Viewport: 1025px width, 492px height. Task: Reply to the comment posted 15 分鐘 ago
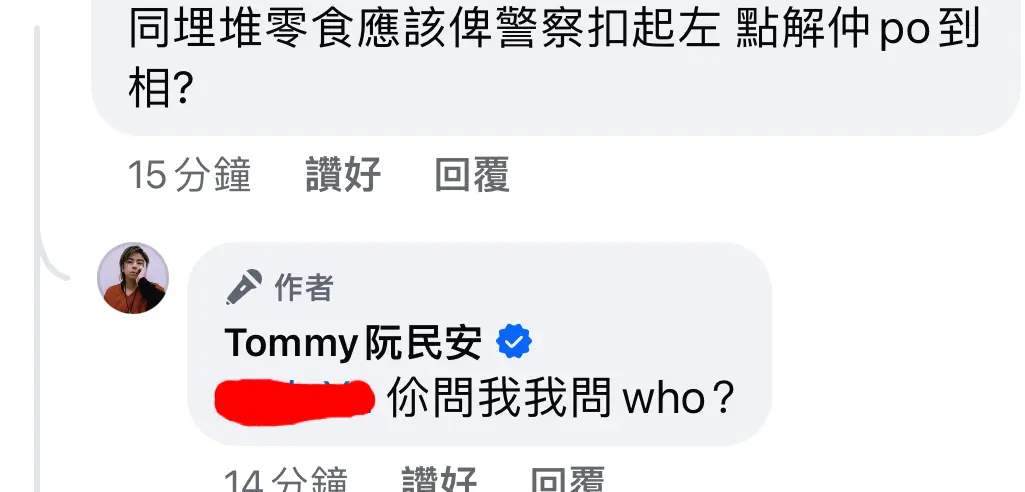click(472, 175)
